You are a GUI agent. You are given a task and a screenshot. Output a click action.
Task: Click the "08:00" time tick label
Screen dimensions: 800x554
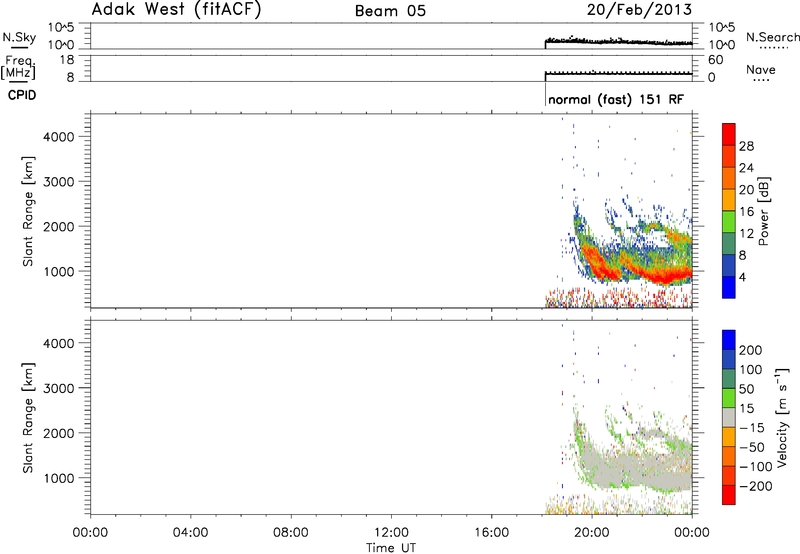[x=291, y=533]
